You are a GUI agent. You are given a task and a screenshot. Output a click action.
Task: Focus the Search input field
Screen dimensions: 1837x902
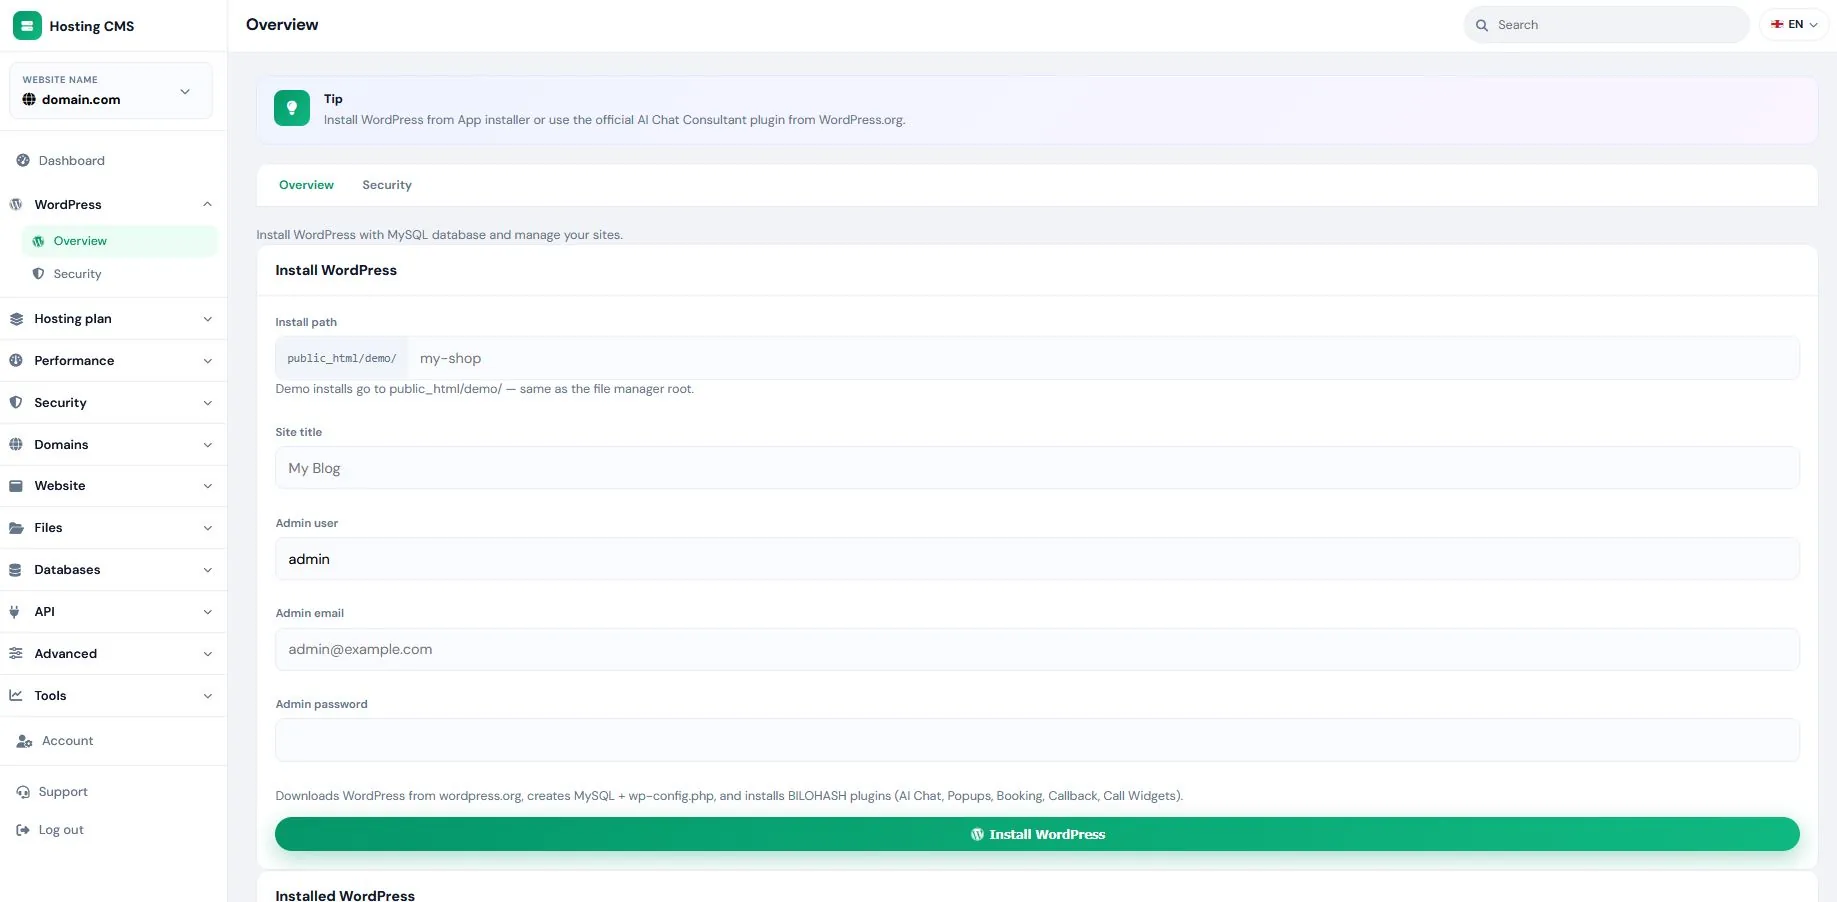pos(1607,25)
